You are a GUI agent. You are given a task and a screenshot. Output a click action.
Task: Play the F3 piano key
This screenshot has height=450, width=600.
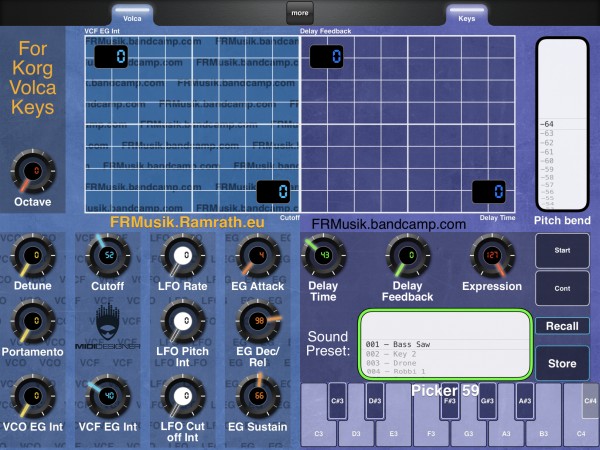click(x=431, y=433)
